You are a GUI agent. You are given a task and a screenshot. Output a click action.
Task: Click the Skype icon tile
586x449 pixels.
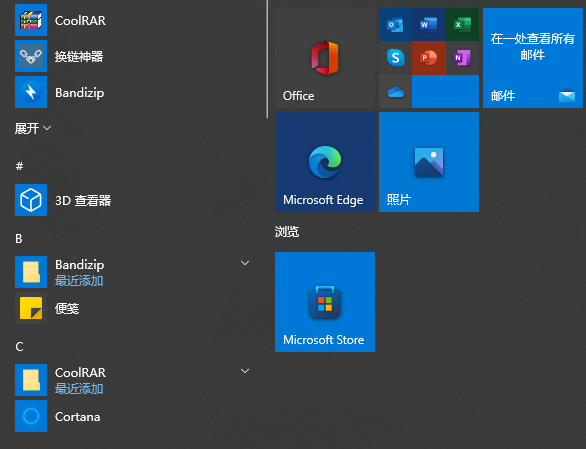[x=395, y=58]
